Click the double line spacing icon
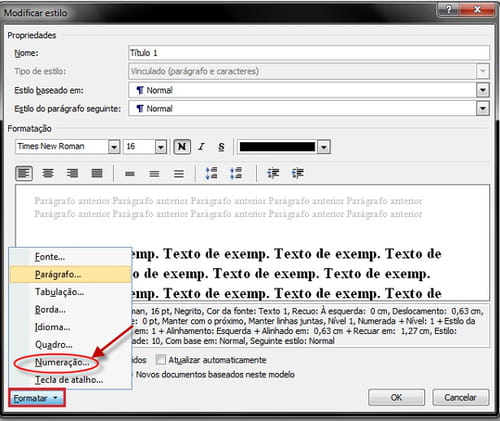The width and height of the screenshot is (500, 421). coord(179,174)
